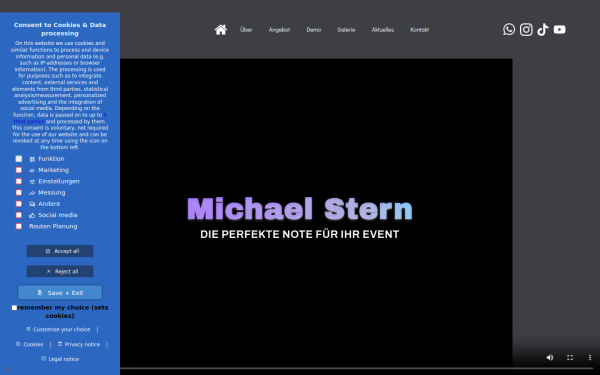
Task: Open the Aktuelles menu item
Action: tap(383, 29)
